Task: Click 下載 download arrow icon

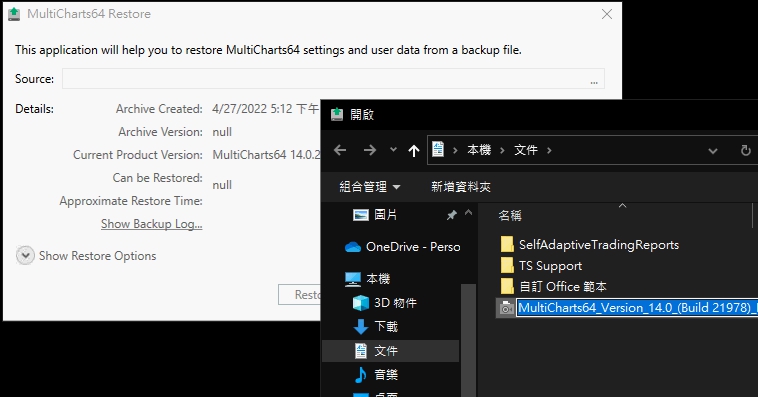Action: (361, 327)
